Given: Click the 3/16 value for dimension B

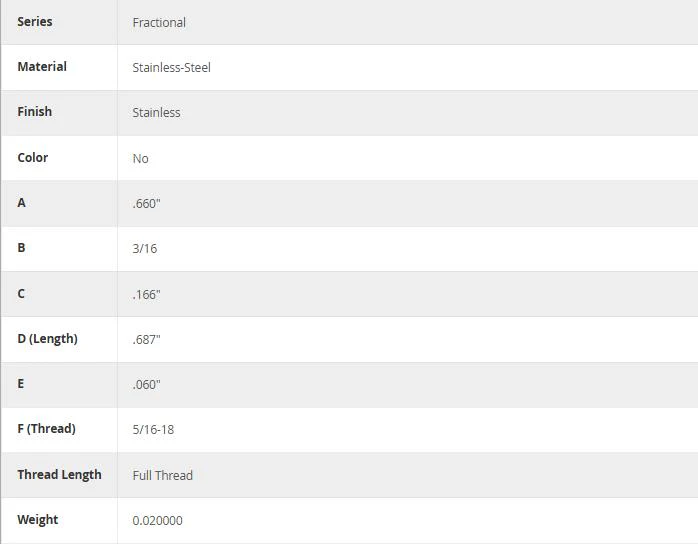Looking at the screenshot, I should 145,248.
